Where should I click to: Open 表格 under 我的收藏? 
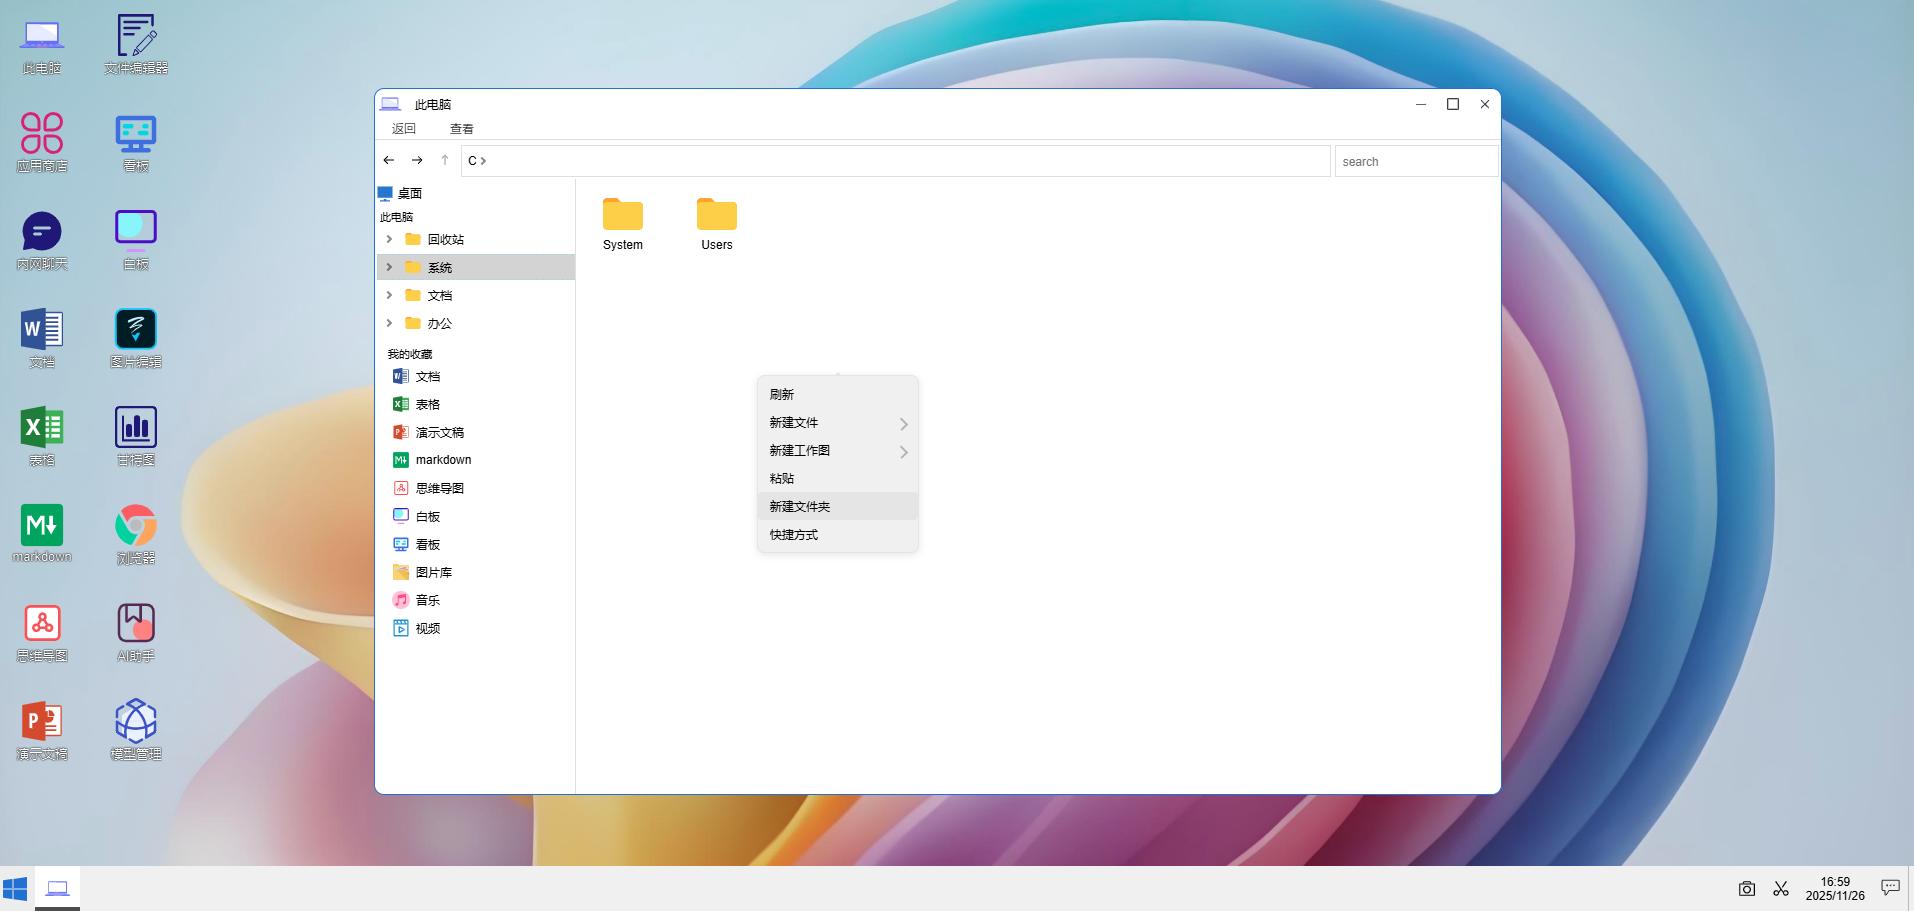(416, 404)
